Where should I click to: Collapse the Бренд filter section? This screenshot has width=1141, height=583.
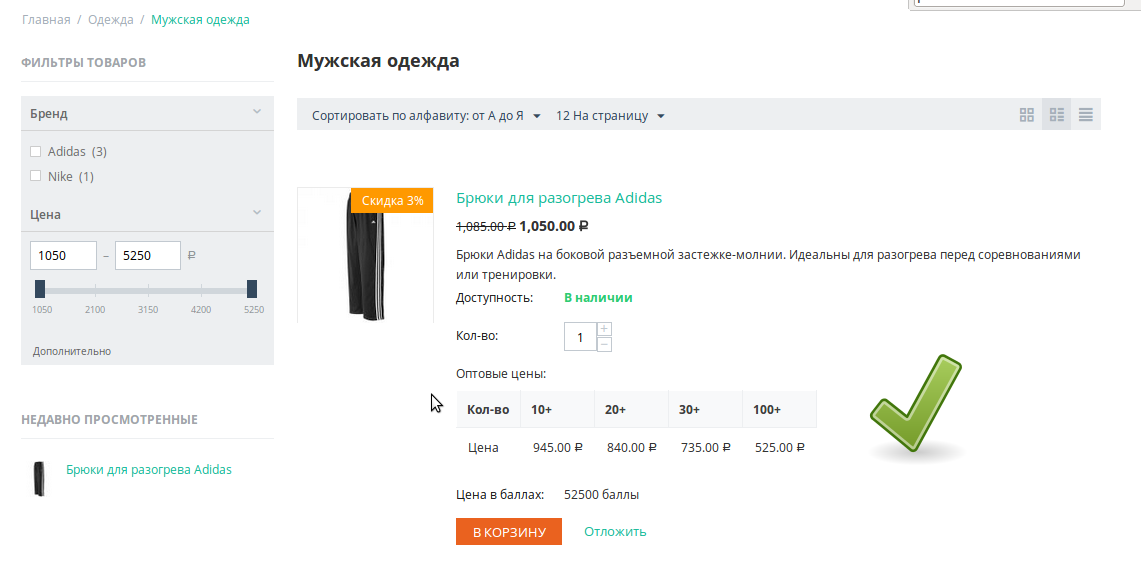coord(256,112)
